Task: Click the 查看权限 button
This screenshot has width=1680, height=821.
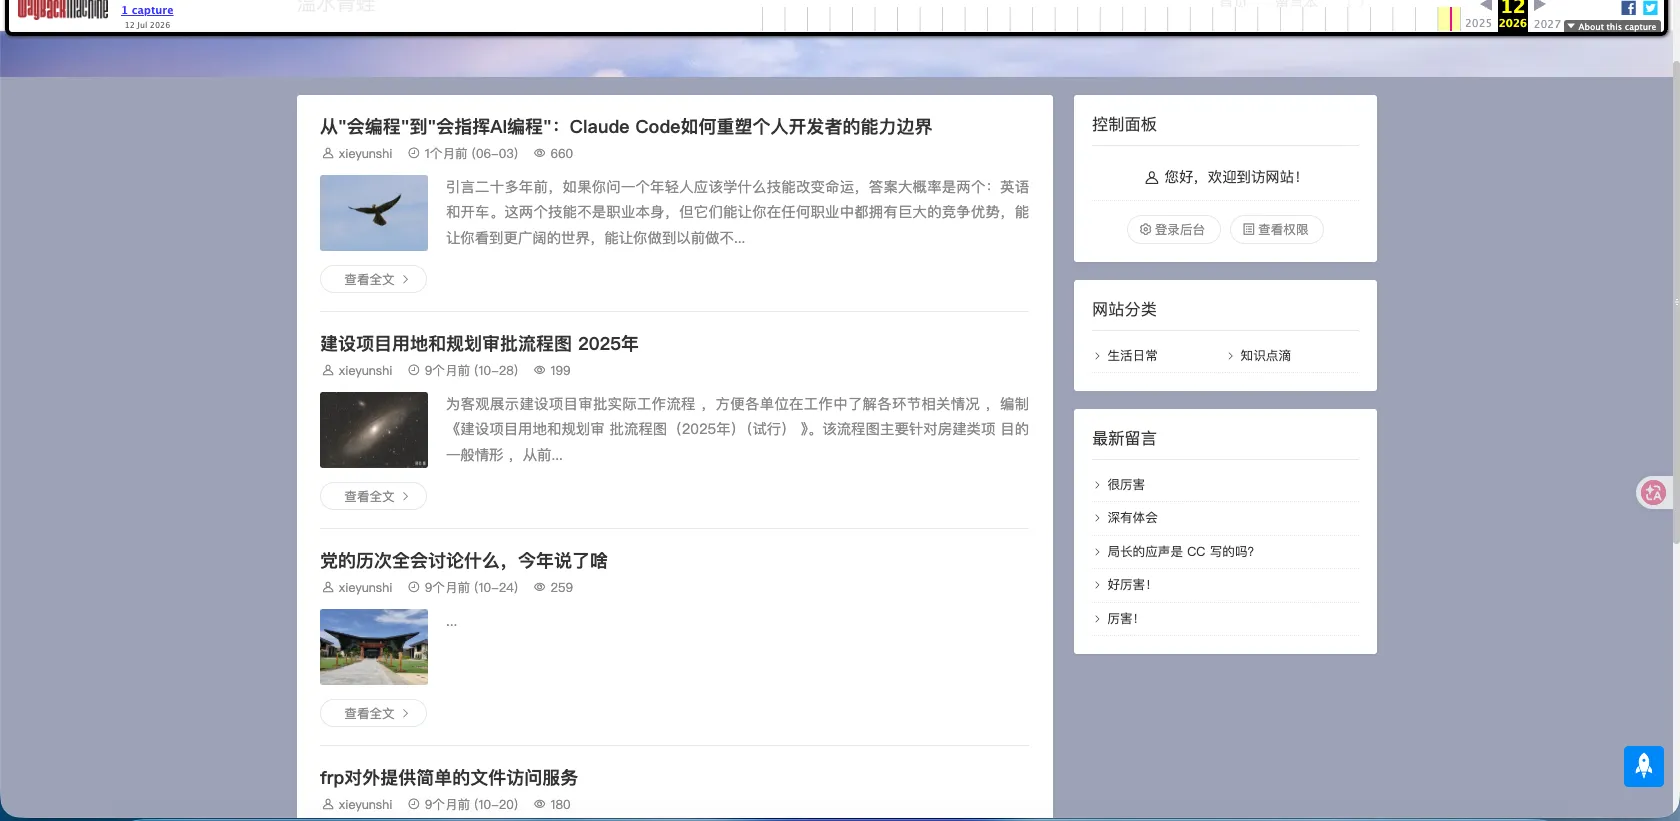Action: coord(1276,229)
